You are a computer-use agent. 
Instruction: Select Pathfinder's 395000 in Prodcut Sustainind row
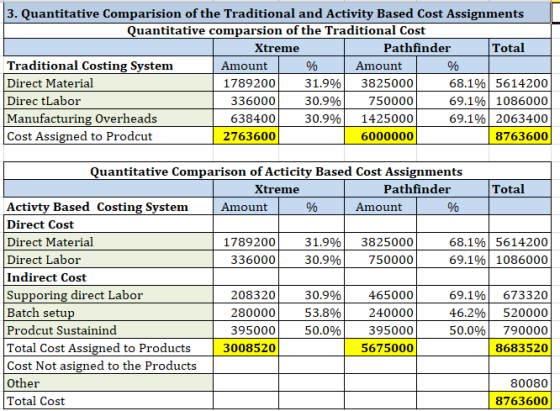380,330
